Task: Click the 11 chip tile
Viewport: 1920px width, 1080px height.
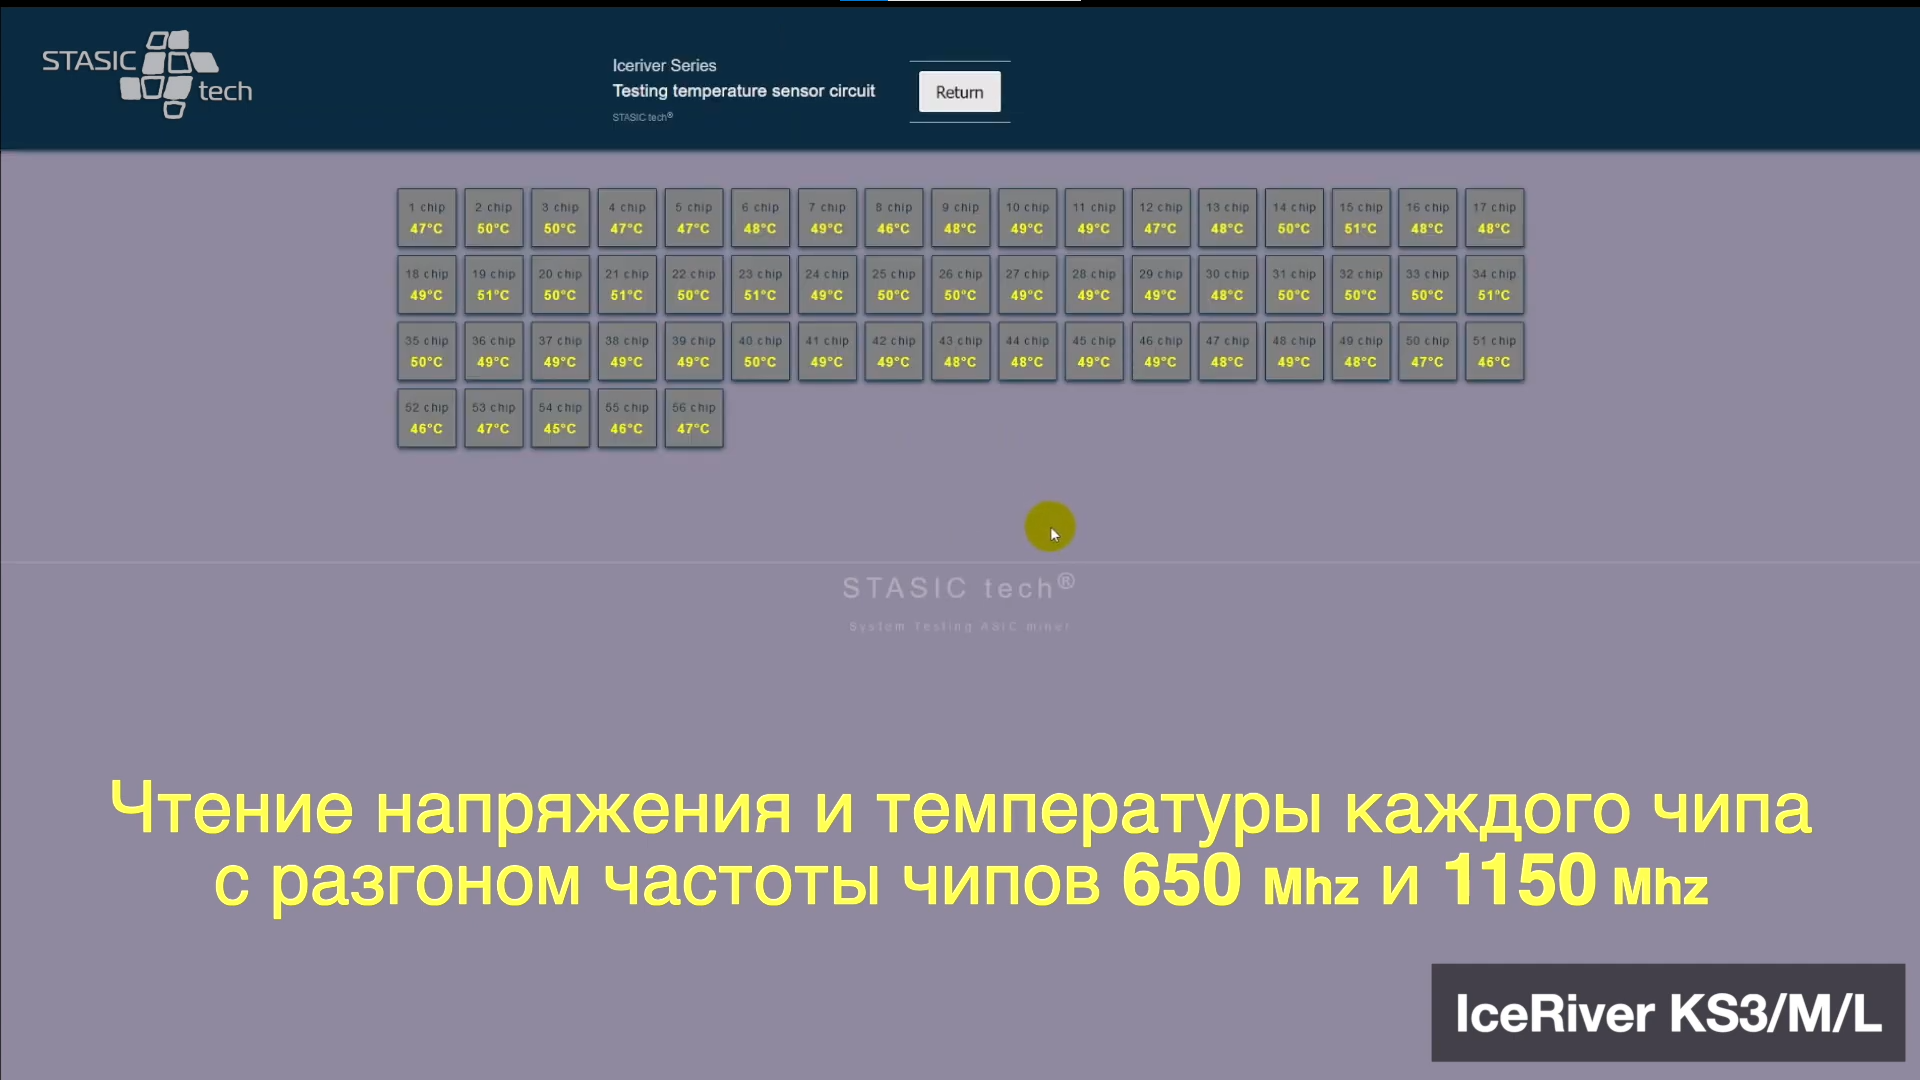Action: point(1094,218)
